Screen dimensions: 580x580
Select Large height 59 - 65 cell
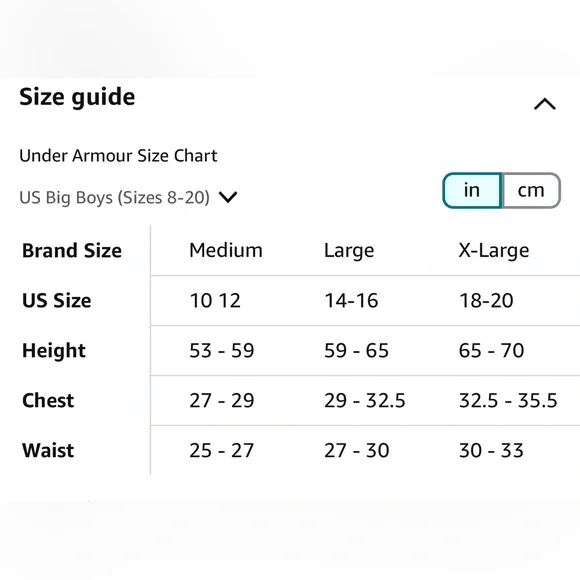point(357,351)
